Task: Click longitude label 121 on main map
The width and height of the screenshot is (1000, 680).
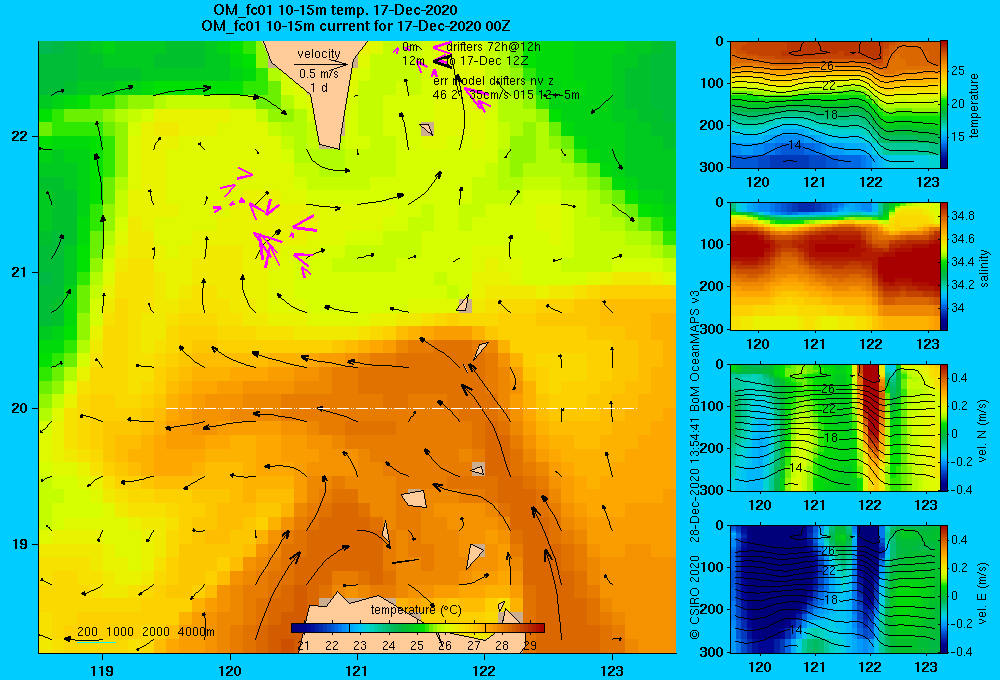Action: coord(357,670)
